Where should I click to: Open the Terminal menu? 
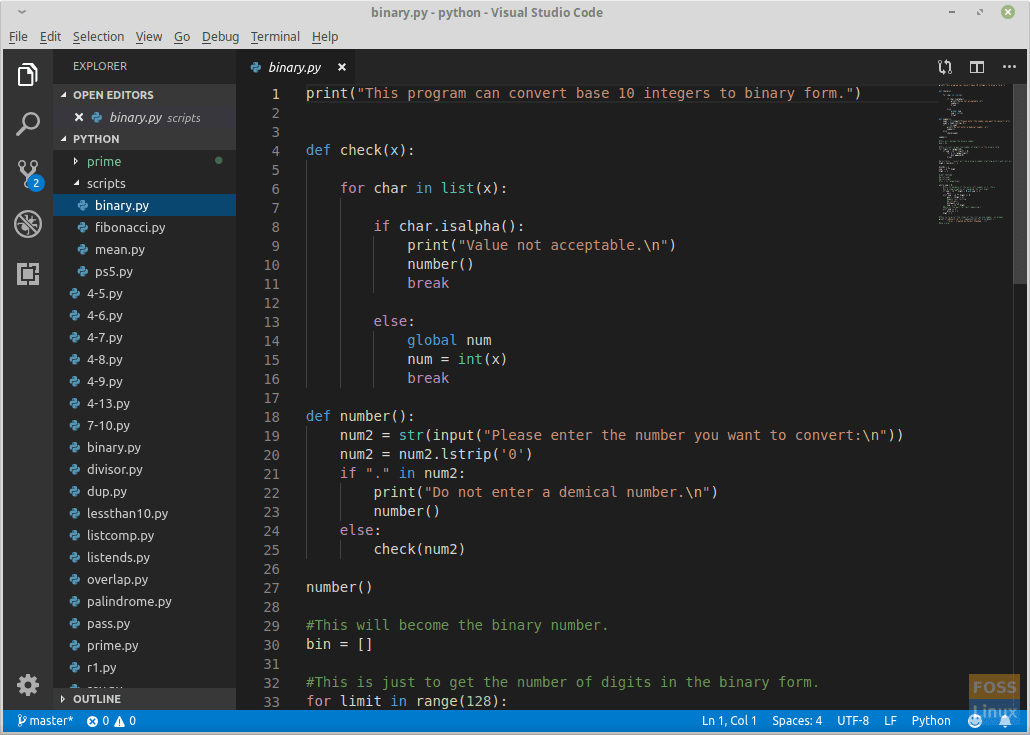[x=274, y=36]
